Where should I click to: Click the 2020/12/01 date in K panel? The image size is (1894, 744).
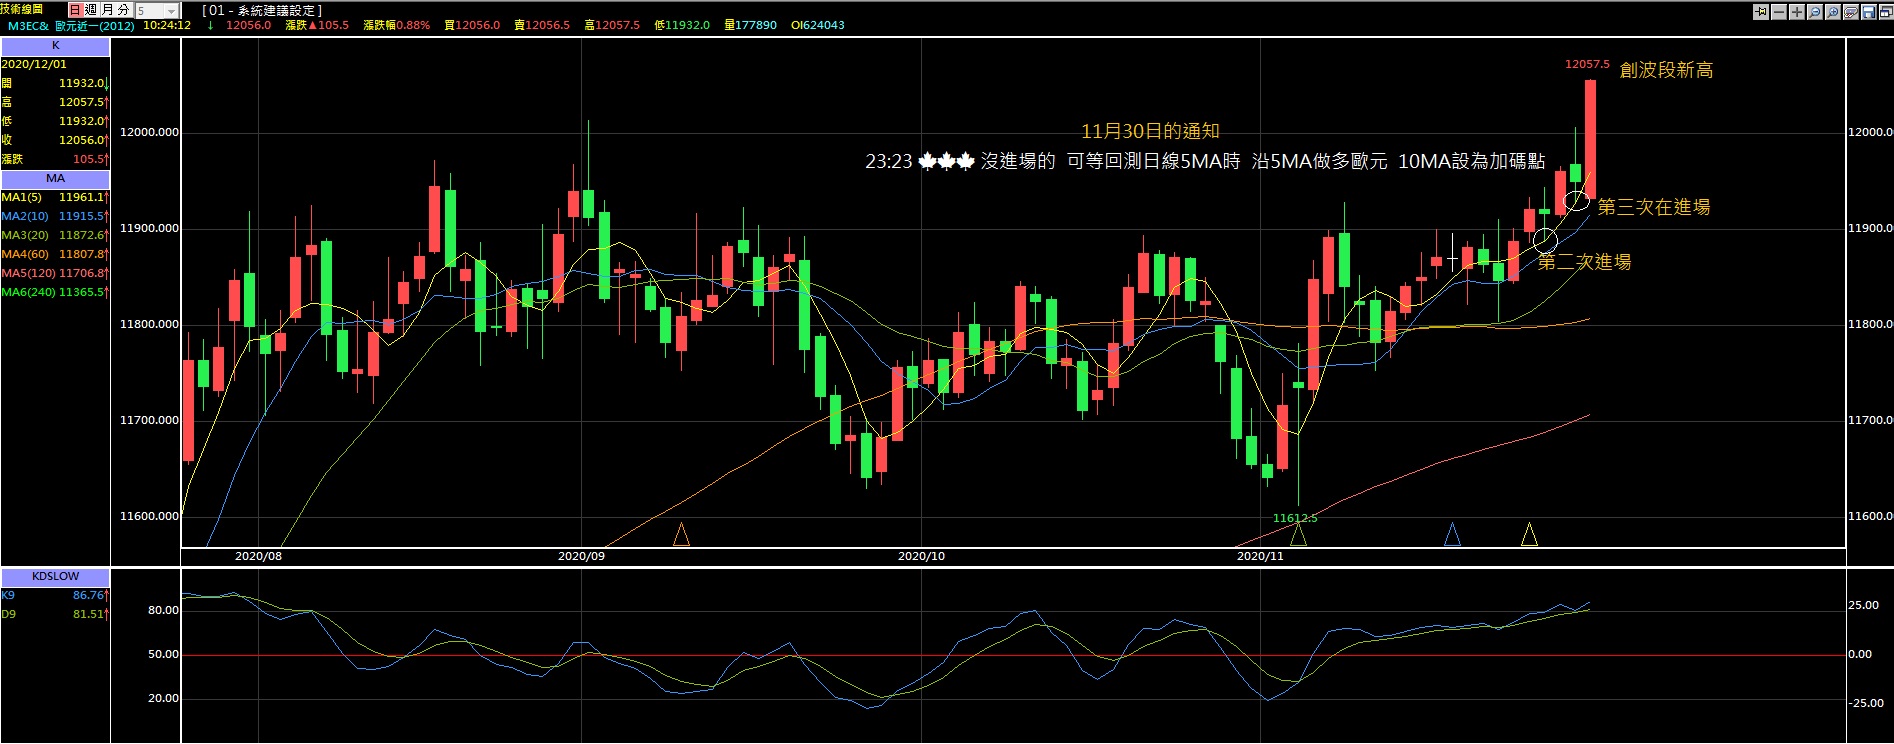coord(34,64)
